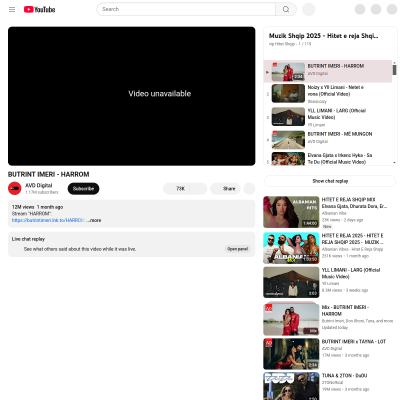Open AVD Digital channel avatar
The width and height of the screenshot is (400, 400).
tap(15, 188)
